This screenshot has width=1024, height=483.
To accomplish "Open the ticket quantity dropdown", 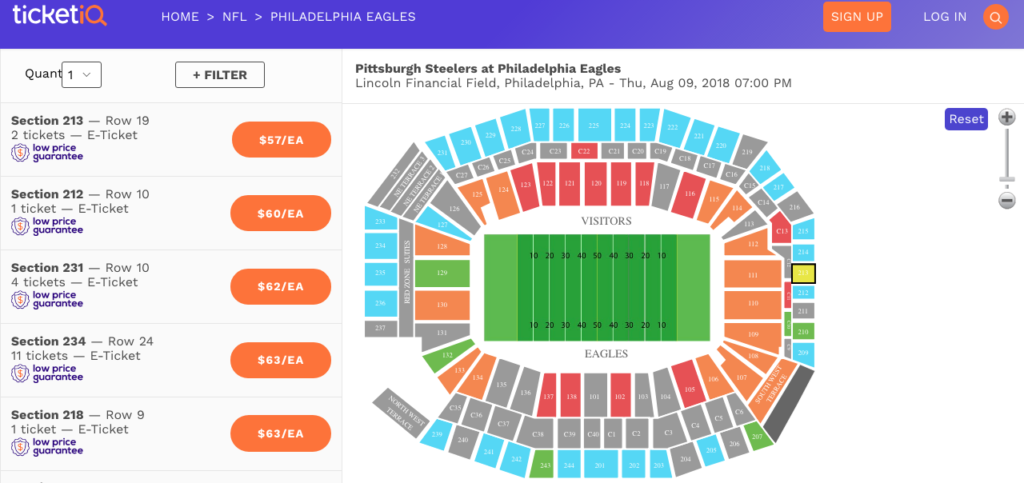I will [x=82, y=74].
